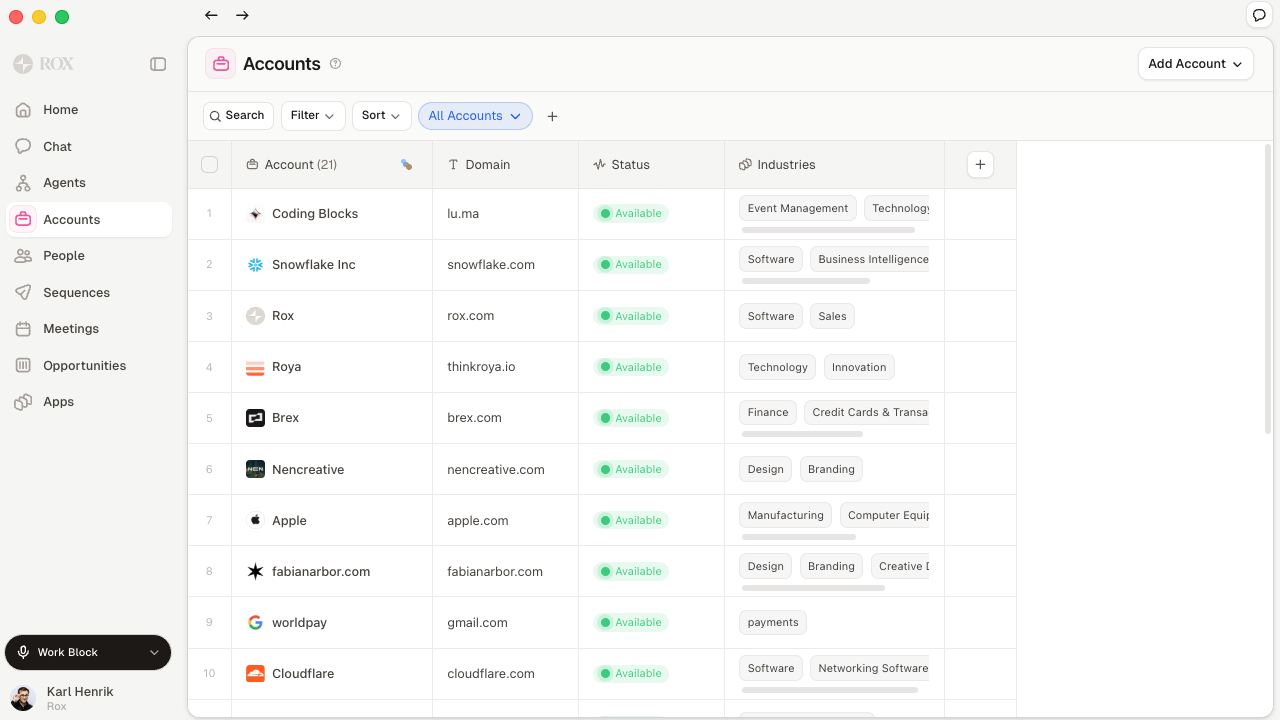Click Available status for Apple row
1280x720 pixels.
click(x=630, y=520)
